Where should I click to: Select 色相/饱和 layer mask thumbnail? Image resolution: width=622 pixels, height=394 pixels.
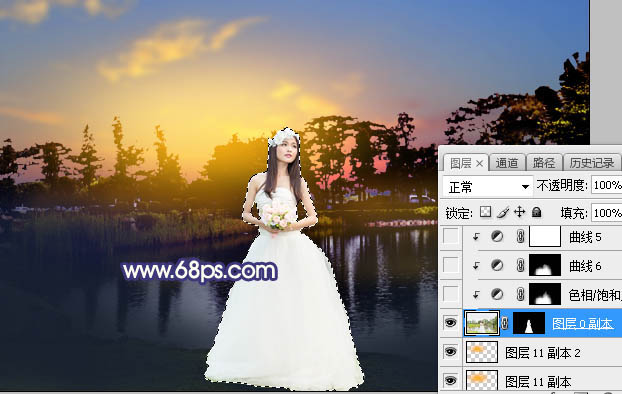(x=545, y=294)
